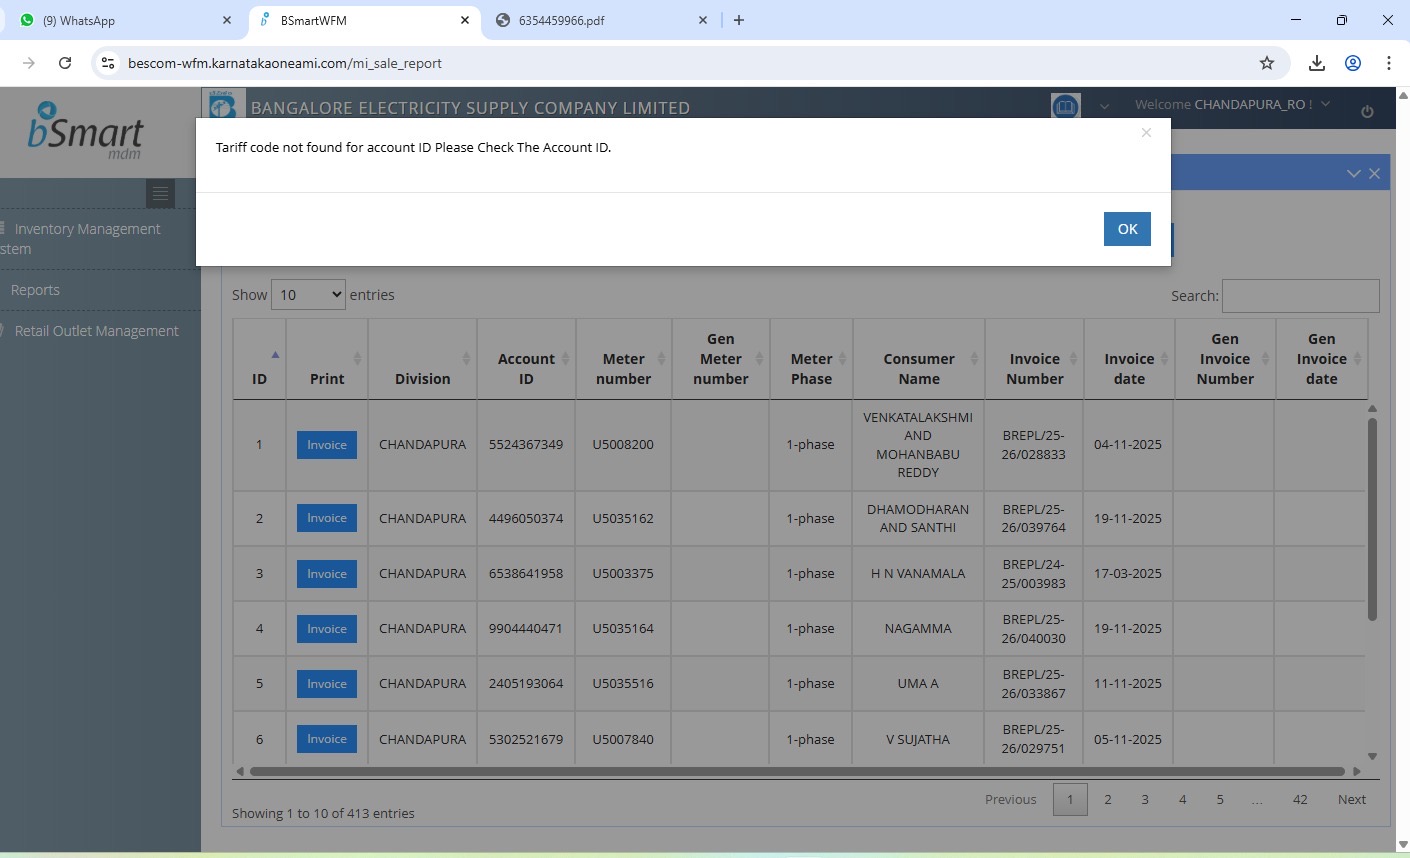
Task: Click Invoice button for NAGAMMA row
Action: 327,629
